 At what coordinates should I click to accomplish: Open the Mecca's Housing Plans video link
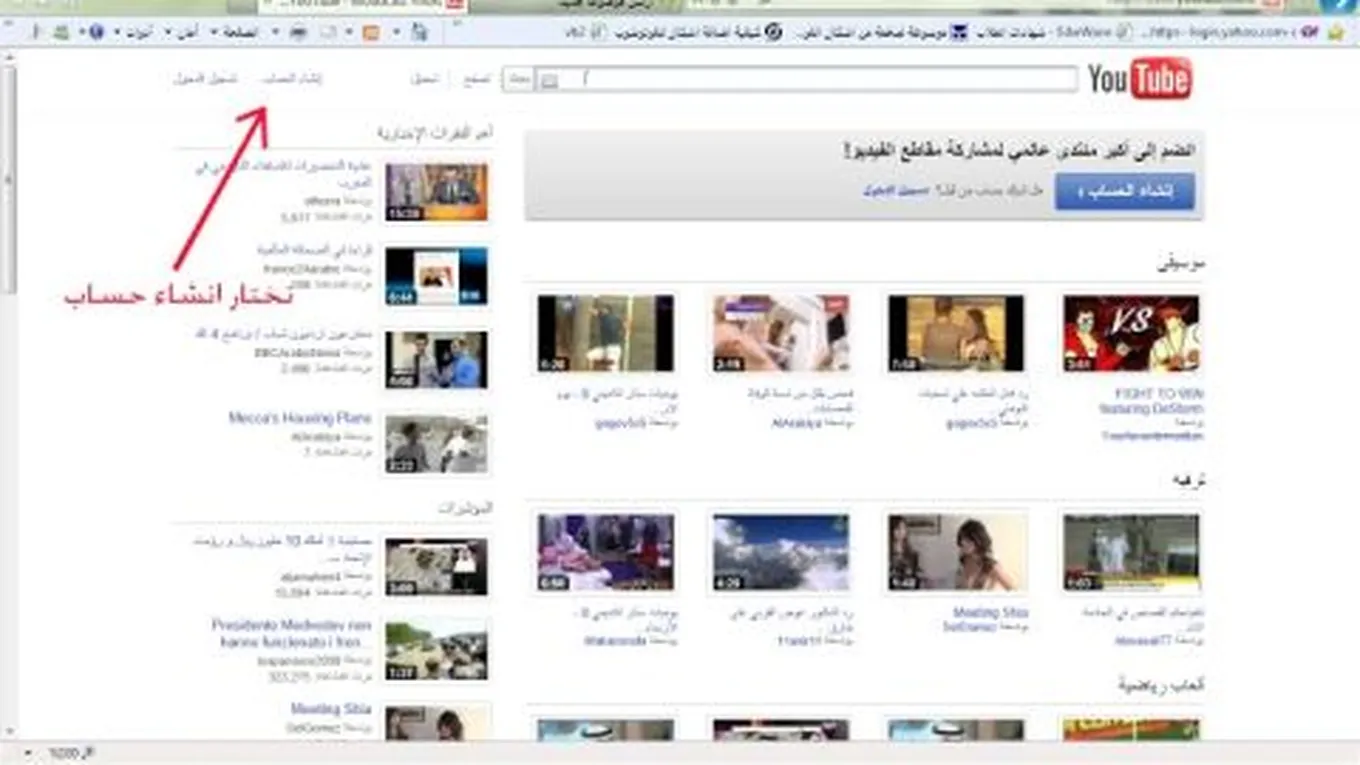(x=300, y=419)
